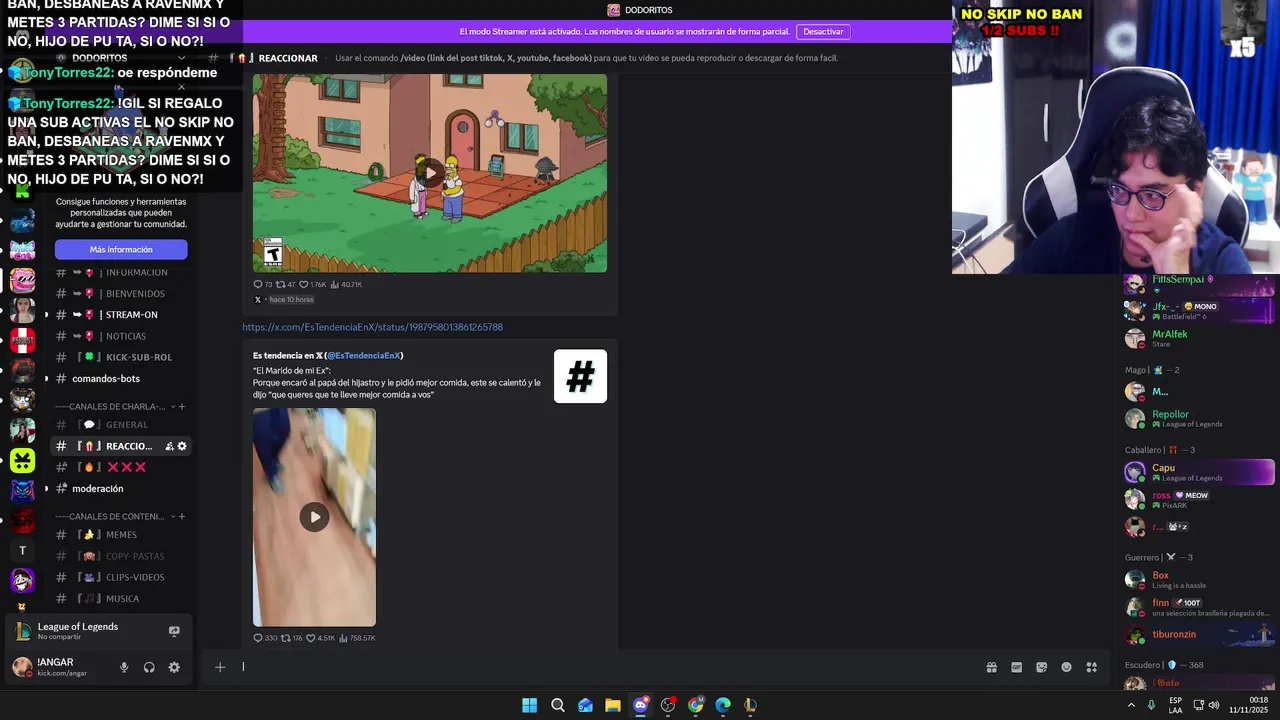
Task: Open the moderación forum channel
Action: click(x=121, y=489)
